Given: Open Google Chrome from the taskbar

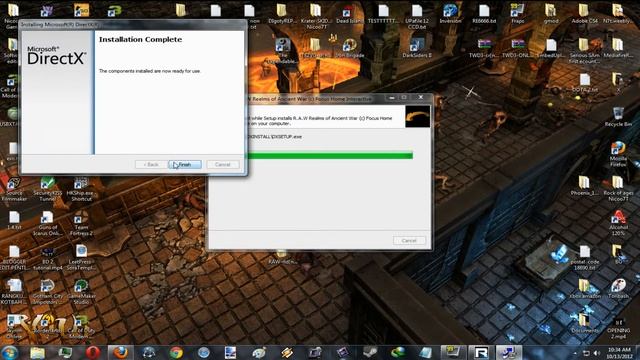Looking at the screenshot, I should pos(176,353).
